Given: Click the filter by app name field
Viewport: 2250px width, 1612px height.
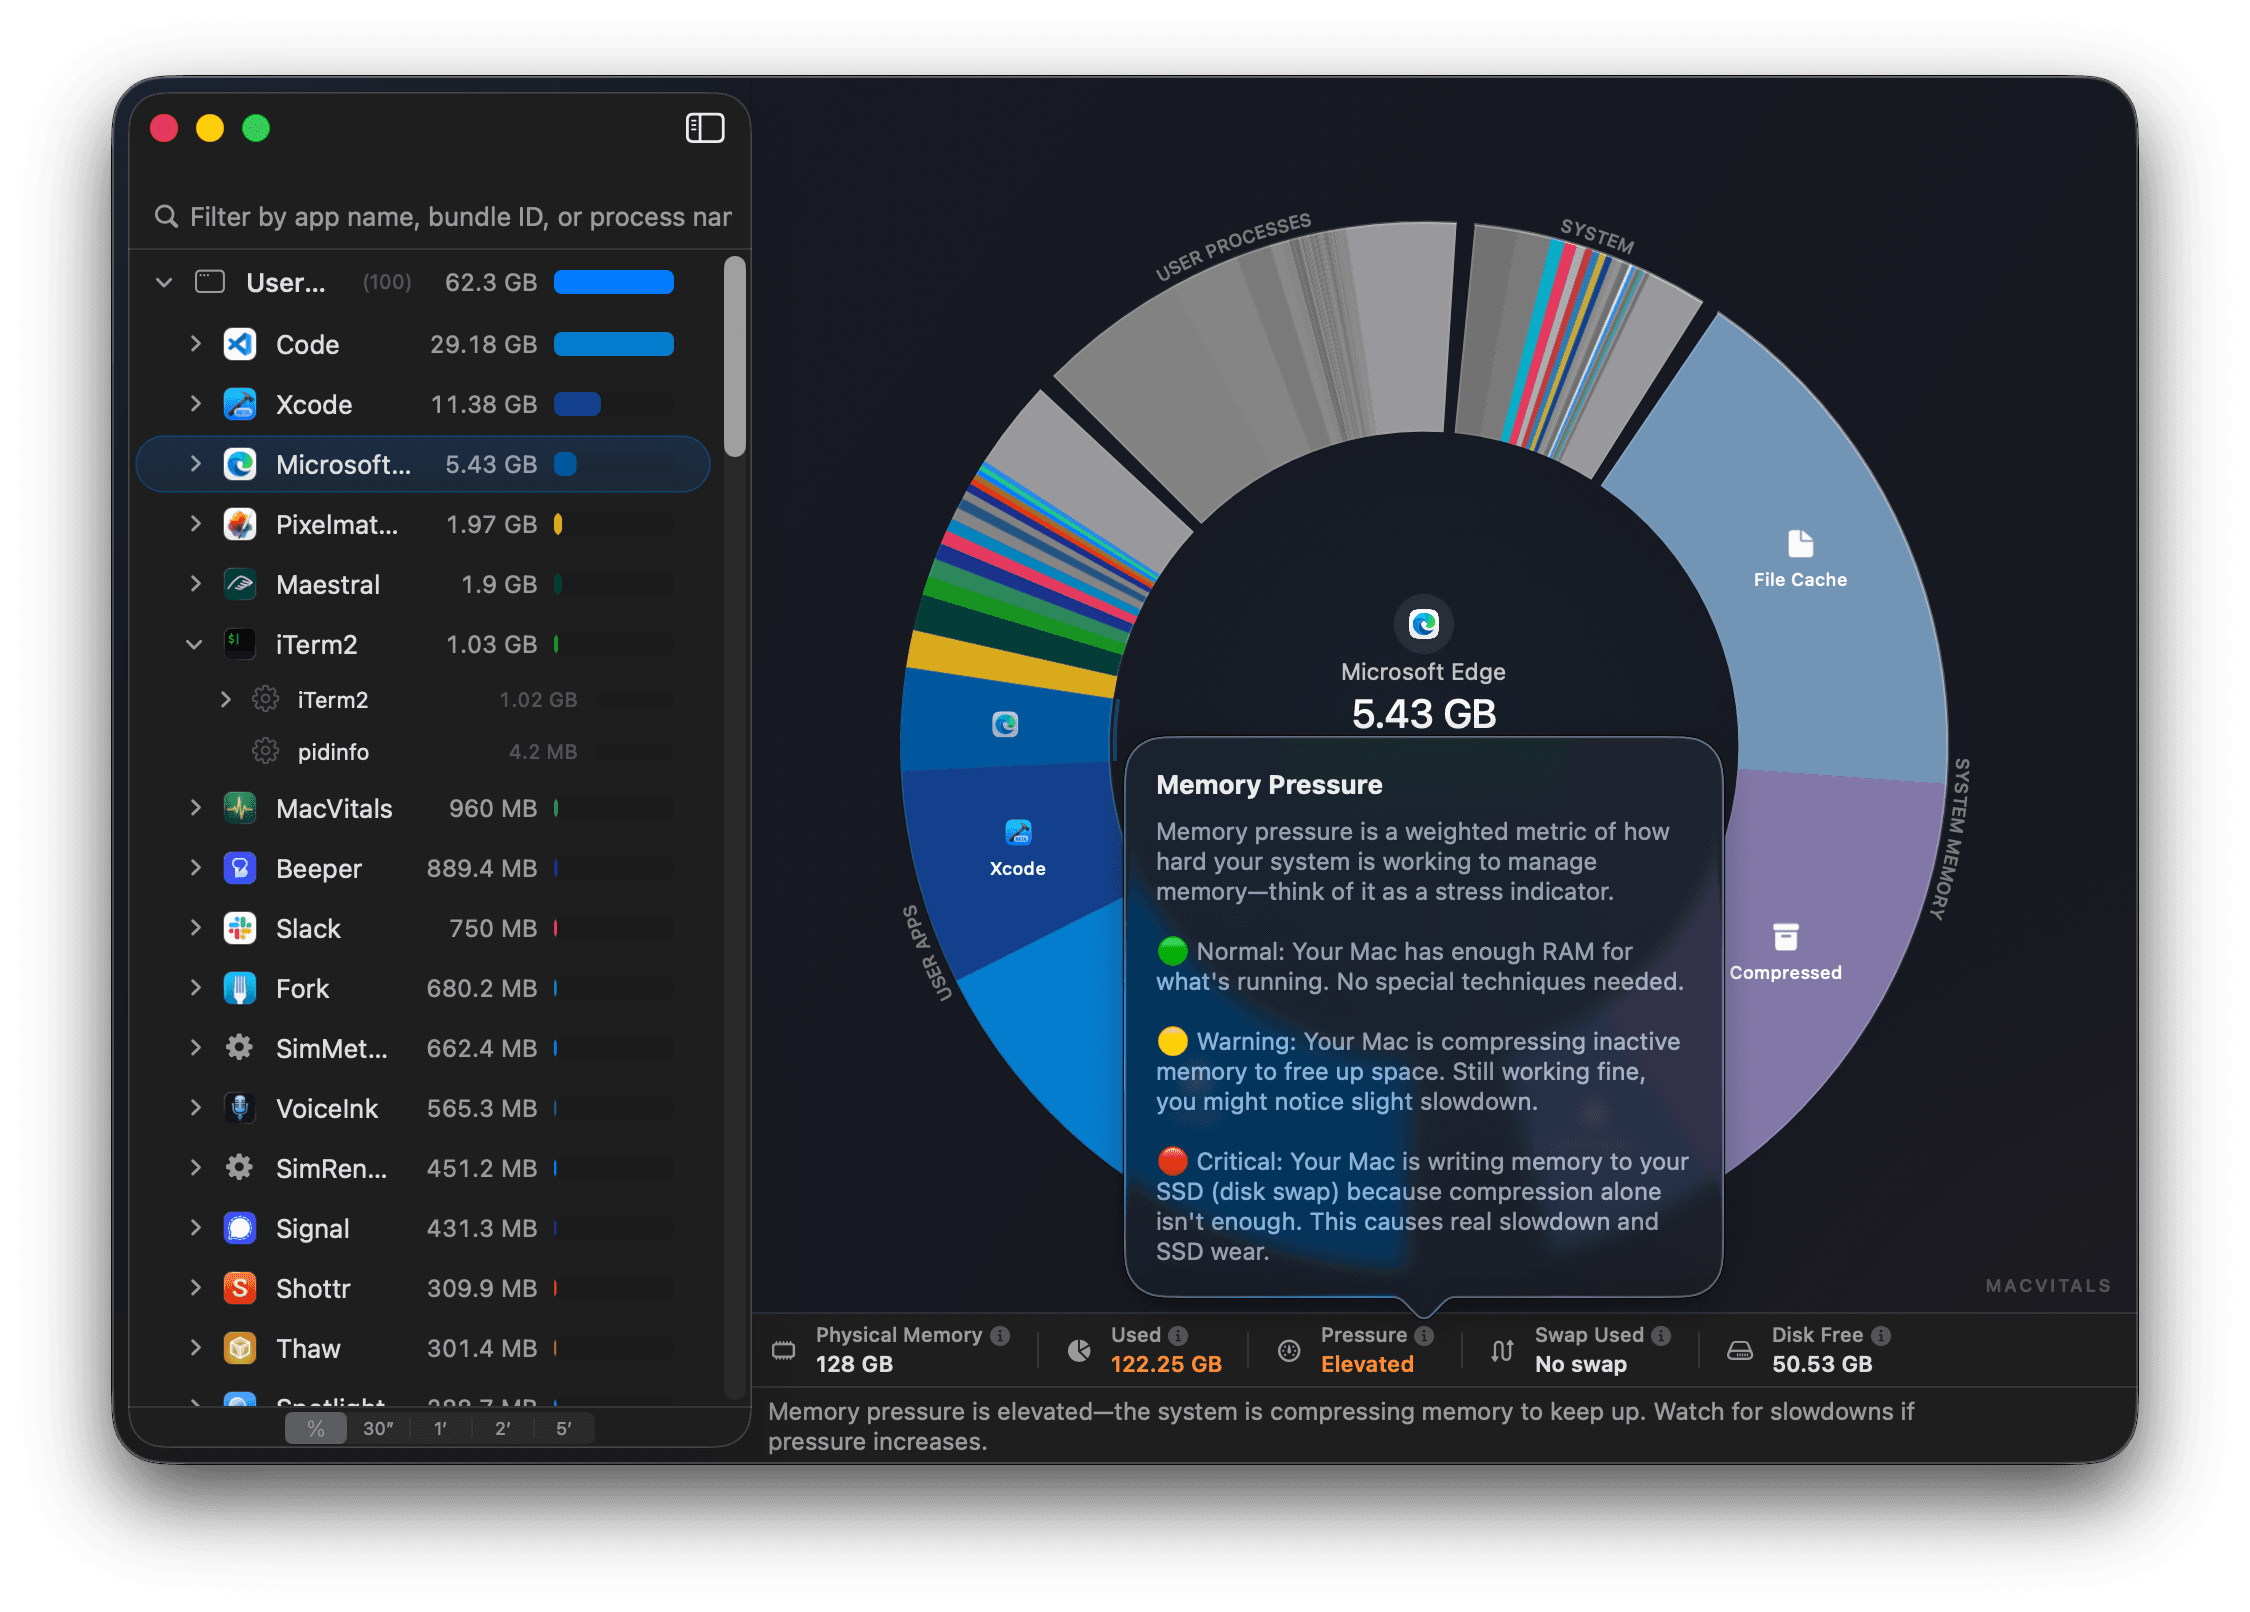Looking at the screenshot, I should [460, 217].
